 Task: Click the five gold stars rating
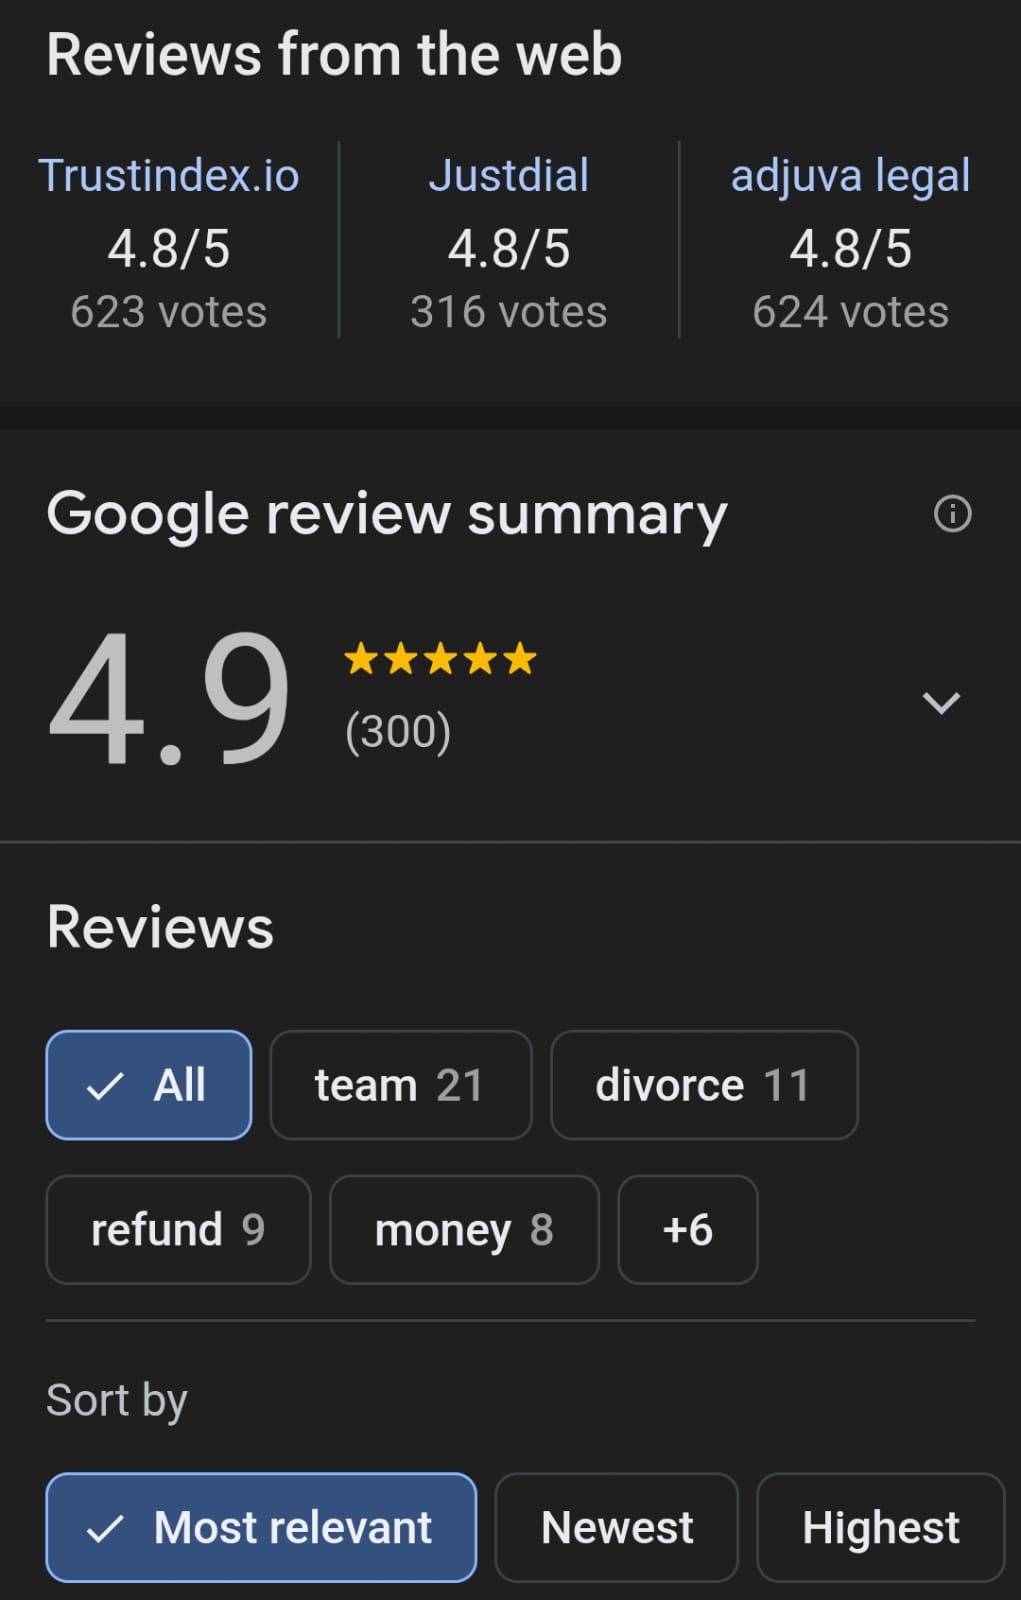[440, 660]
